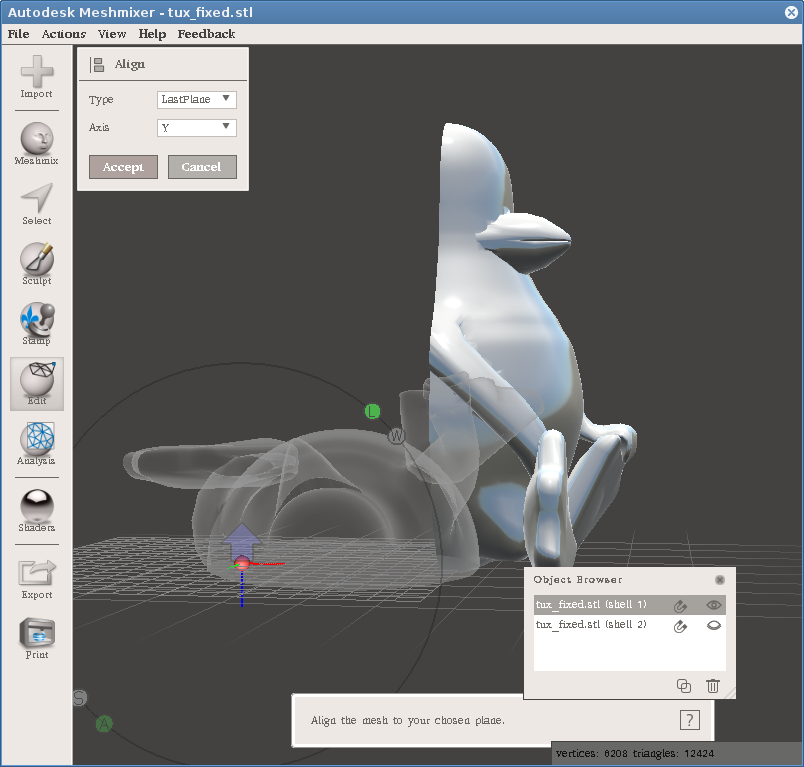Show tux_fixed.stl shell 2 with eye icon
Screen dimensions: 804x767
coord(714,625)
